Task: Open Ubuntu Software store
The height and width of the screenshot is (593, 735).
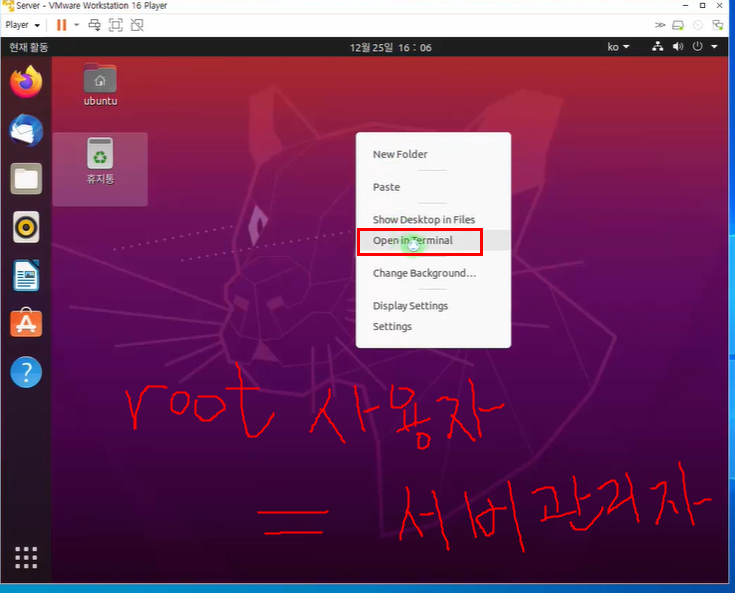Action: pyautogui.click(x=26, y=323)
